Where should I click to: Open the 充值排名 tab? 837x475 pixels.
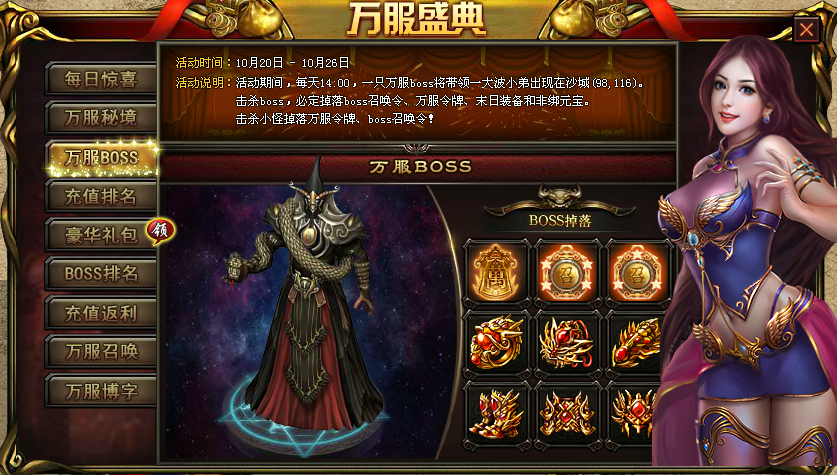101,196
